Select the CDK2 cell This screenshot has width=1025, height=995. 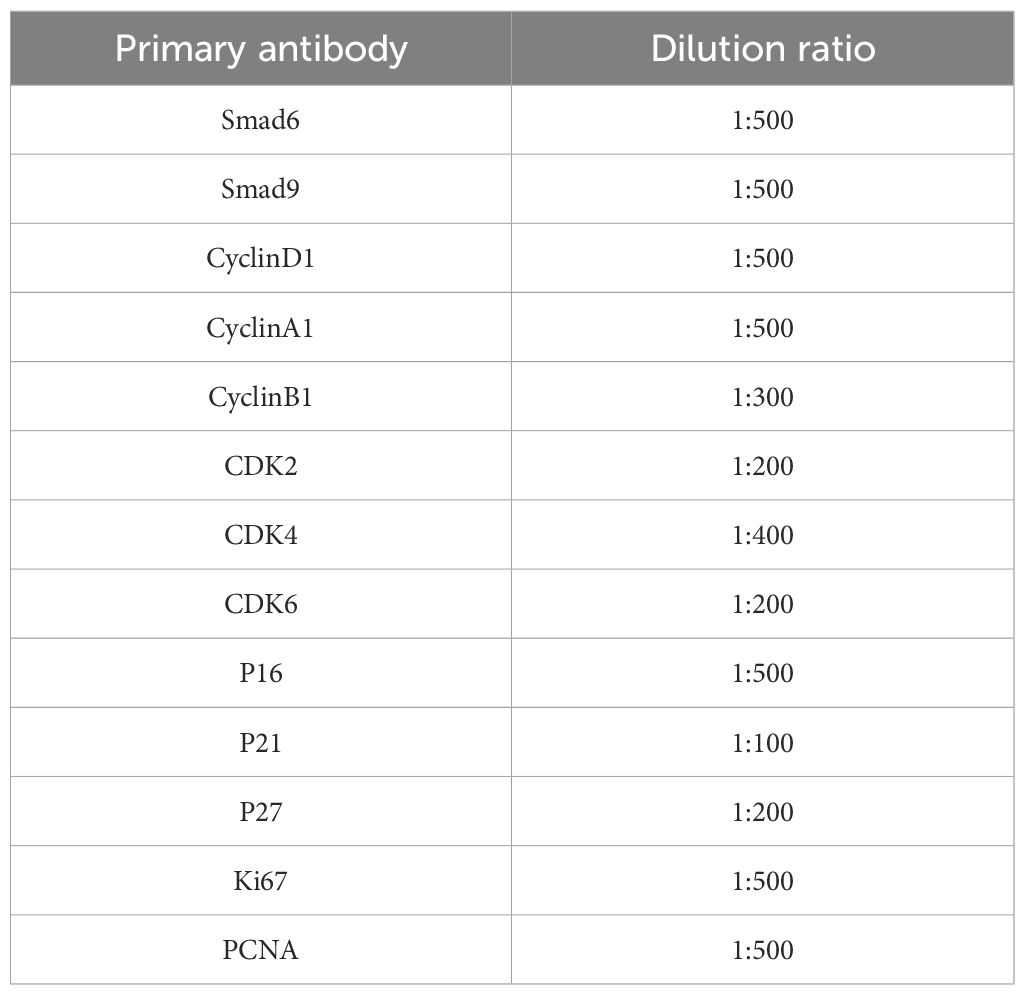coord(261,466)
